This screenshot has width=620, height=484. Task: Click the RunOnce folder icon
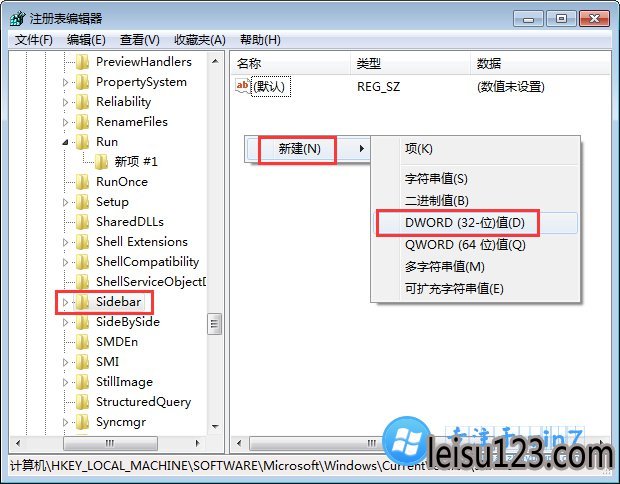tap(83, 182)
